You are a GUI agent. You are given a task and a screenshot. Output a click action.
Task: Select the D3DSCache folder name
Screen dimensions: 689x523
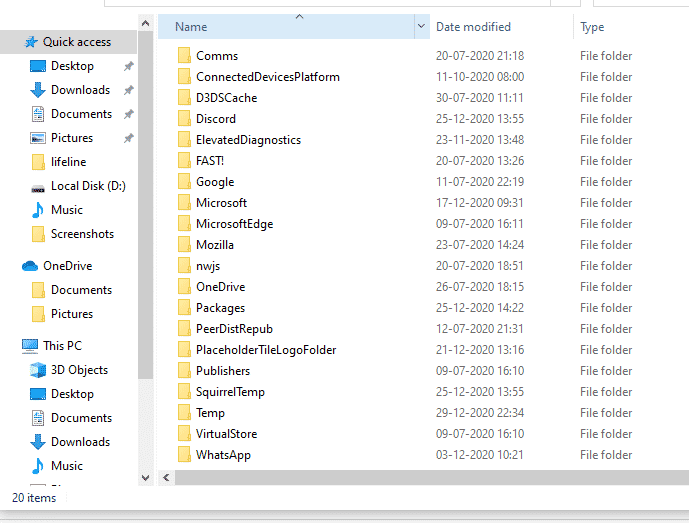point(226,98)
